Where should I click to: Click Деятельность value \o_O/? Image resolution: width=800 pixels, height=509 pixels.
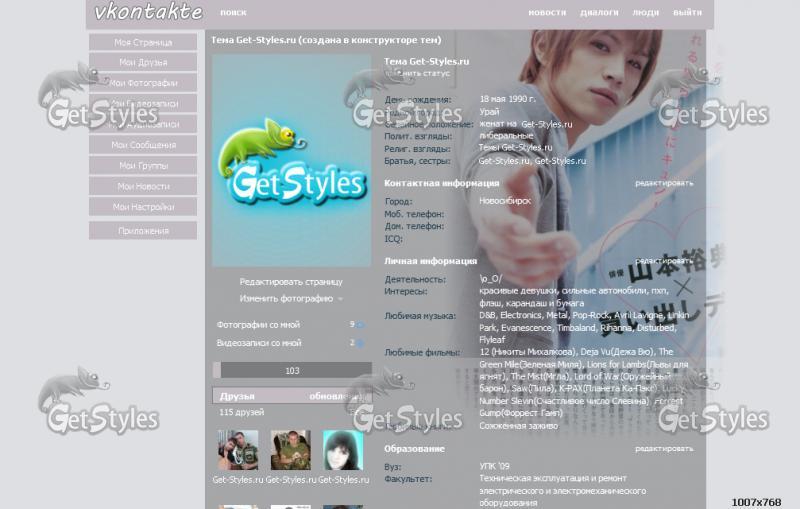click(x=490, y=279)
